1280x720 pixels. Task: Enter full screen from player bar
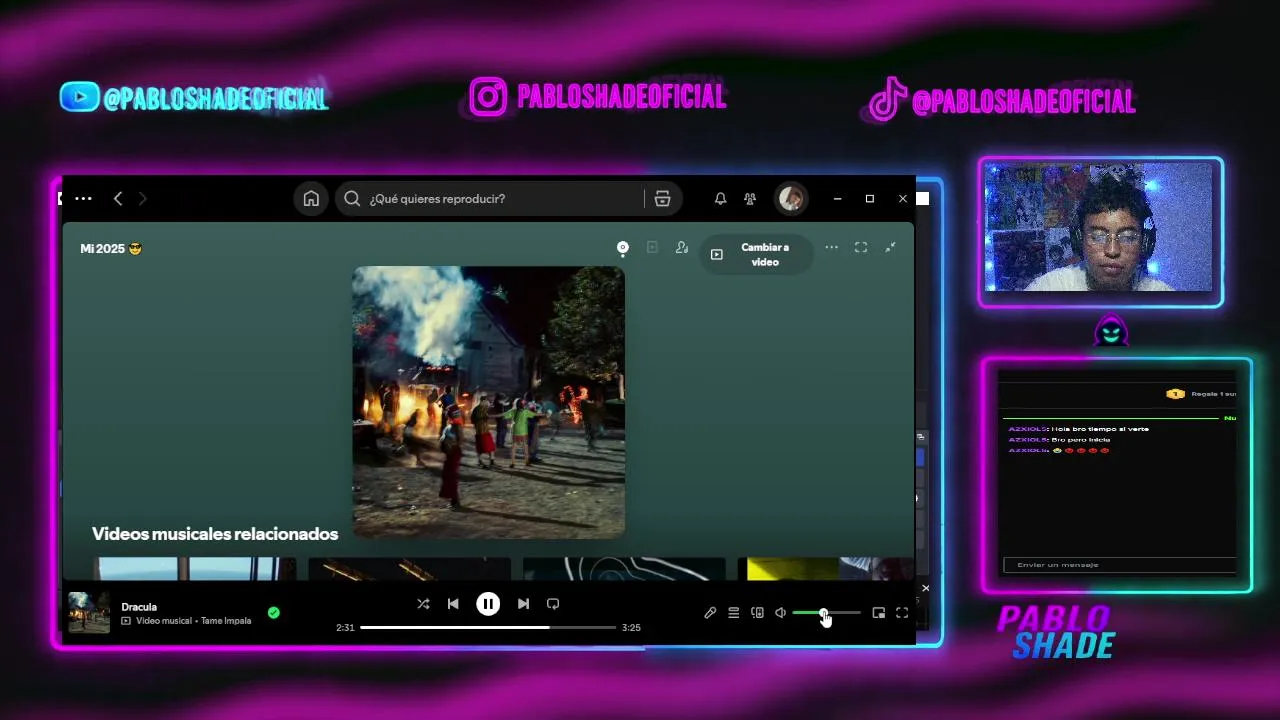click(902, 613)
